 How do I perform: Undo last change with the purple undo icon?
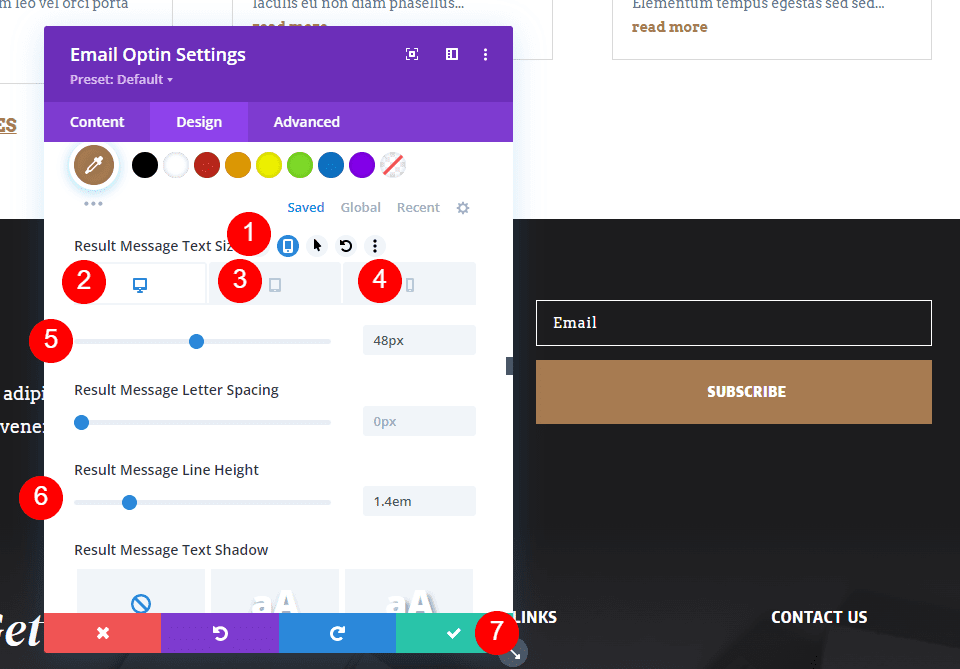pyautogui.click(x=220, y=633)
